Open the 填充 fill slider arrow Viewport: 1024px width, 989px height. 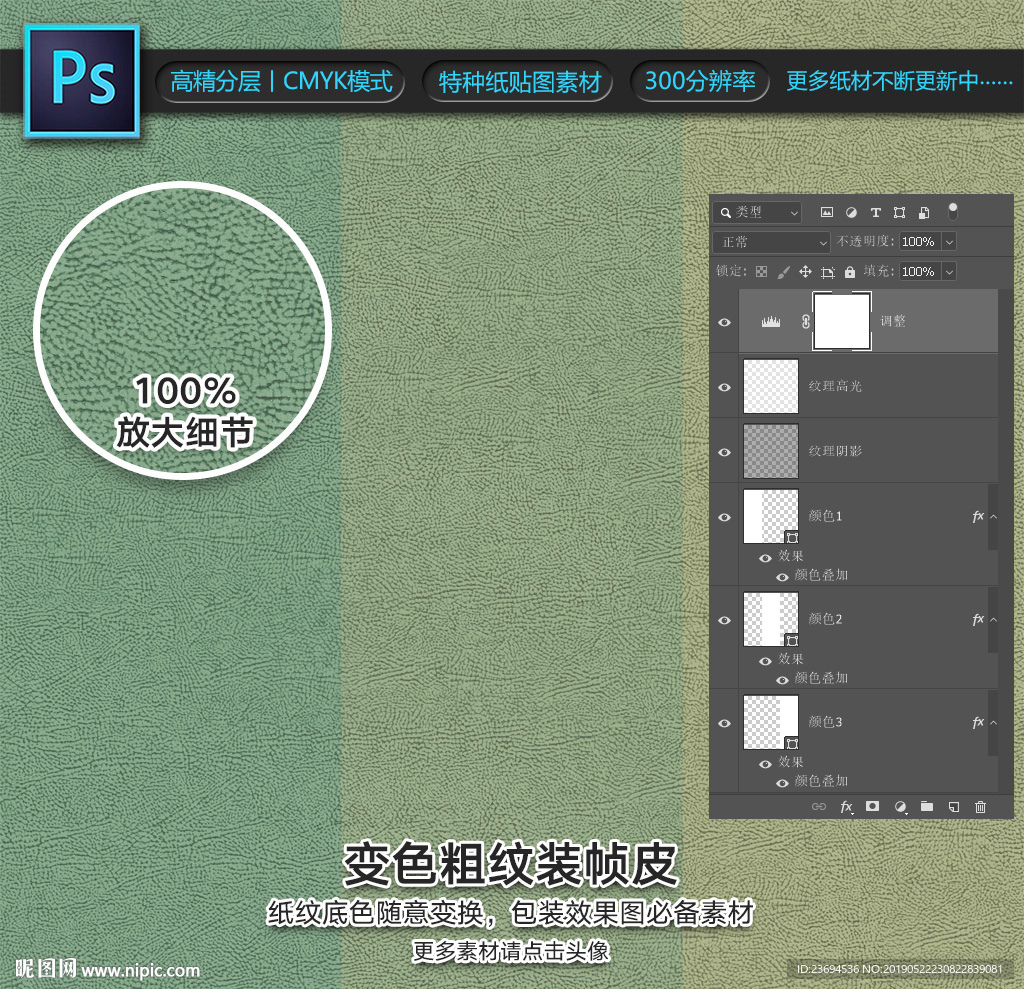point(950,272)
